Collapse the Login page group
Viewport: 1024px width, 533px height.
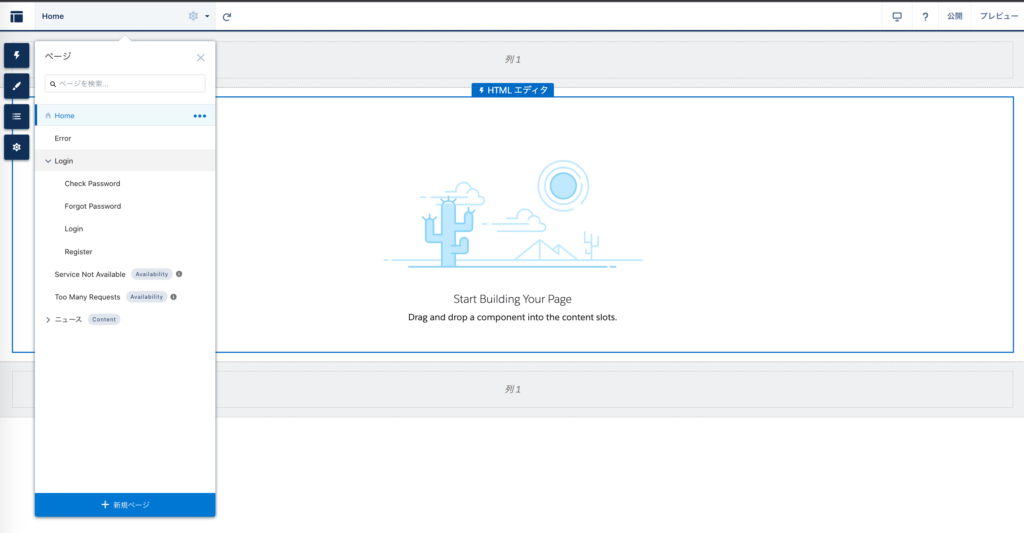[48, 161]
